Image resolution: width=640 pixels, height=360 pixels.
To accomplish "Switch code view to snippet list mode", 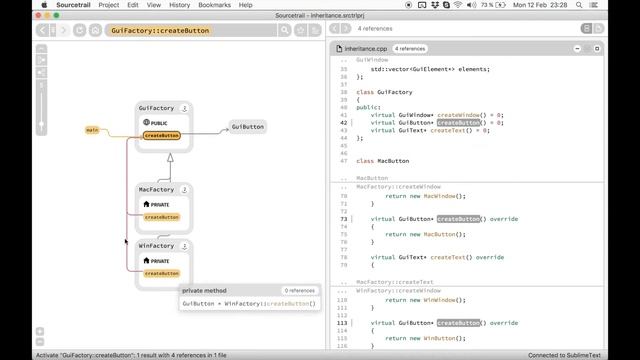I will [x=587, y=29].
